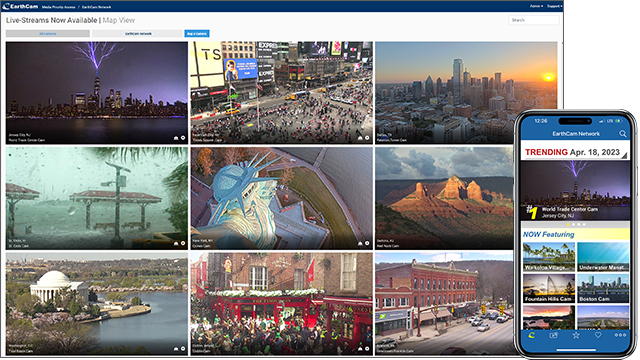Tap the EarthCam home icon in phone tab bar
Screen dimensions: 640x360
click(531, 335)
